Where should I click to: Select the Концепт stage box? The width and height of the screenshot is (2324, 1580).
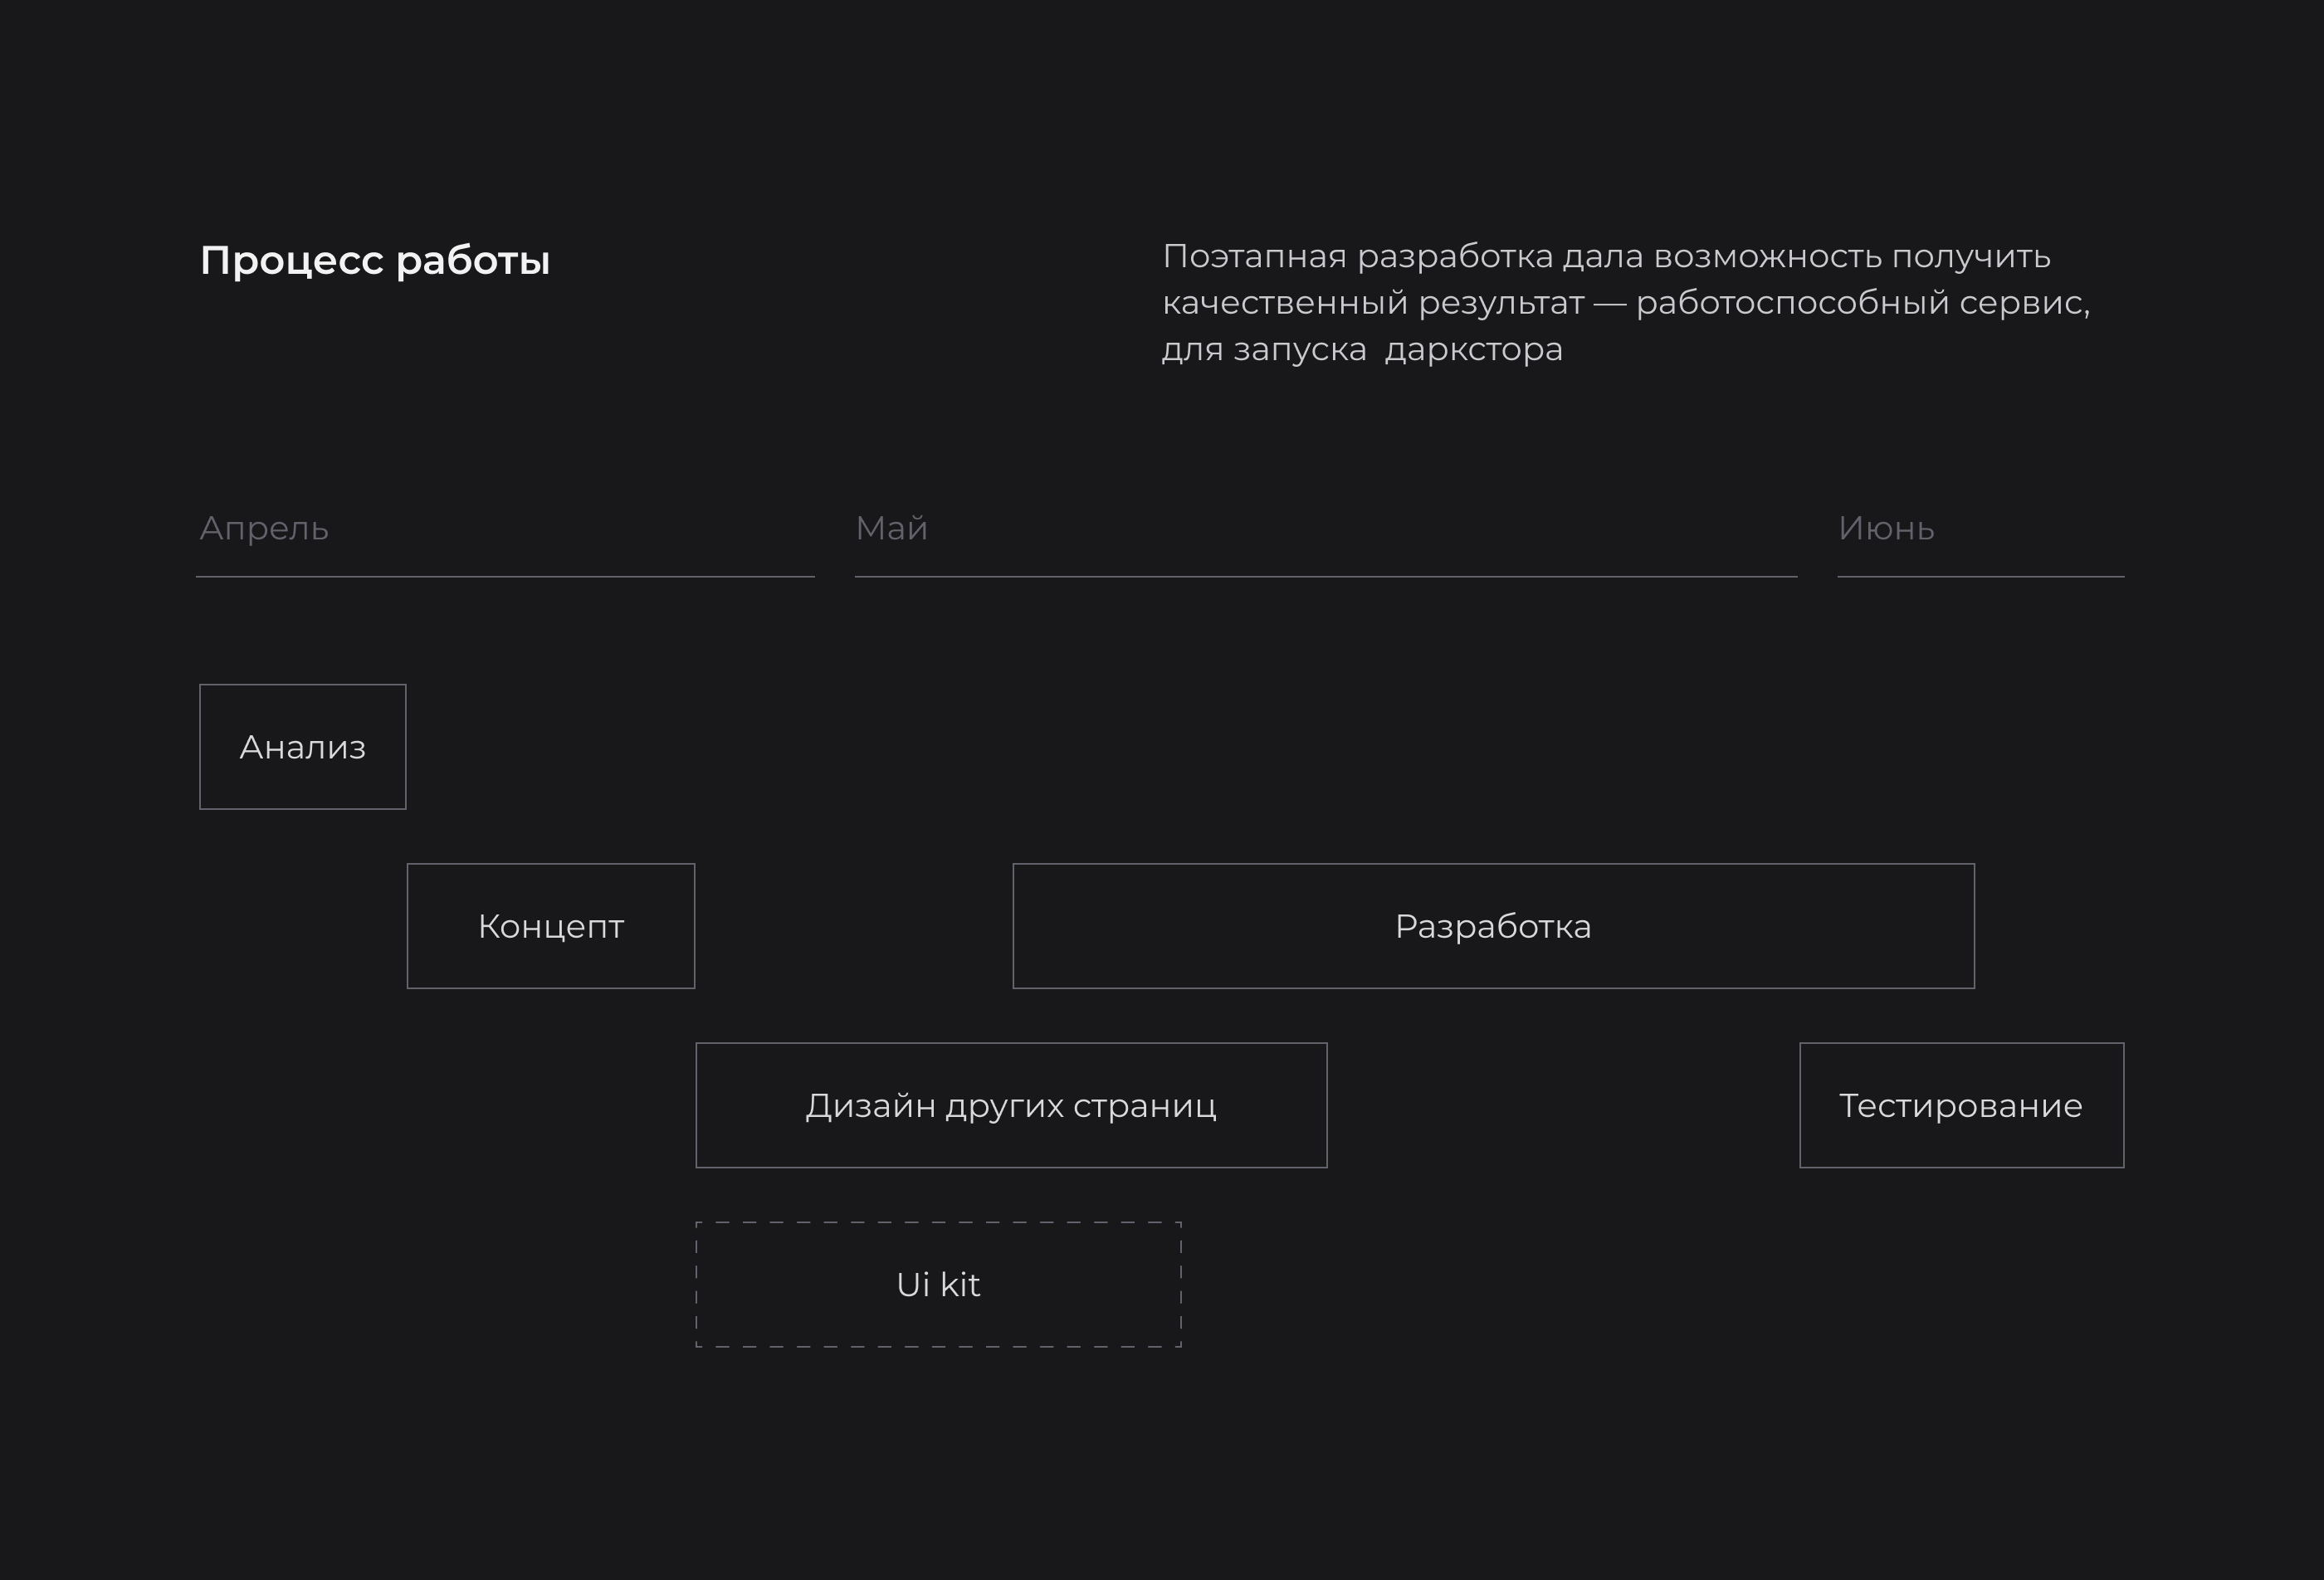point(550,926)
